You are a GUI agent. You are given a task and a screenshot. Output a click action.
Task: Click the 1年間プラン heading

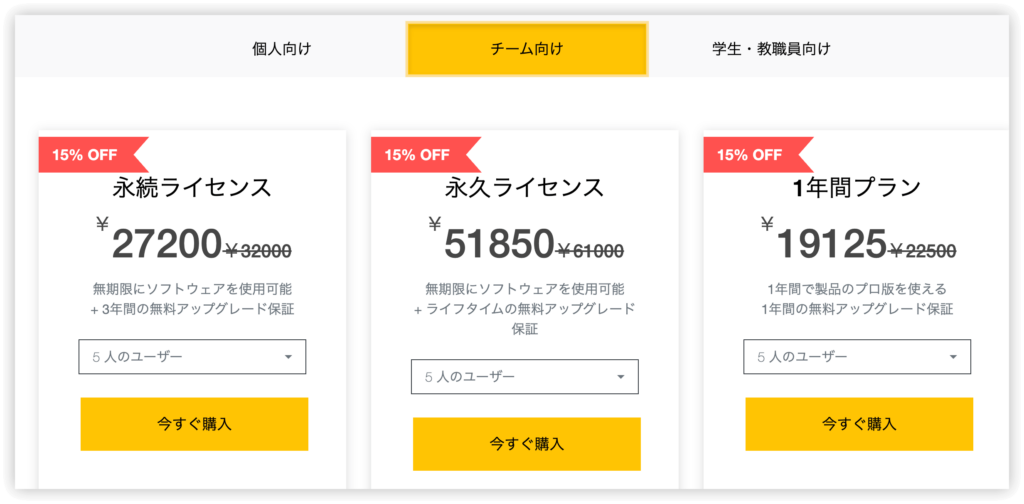tap(857, 187)
